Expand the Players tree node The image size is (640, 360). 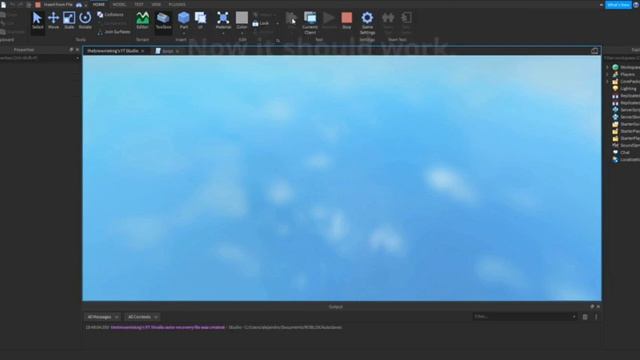pyautogui.click(x=607, y=75)
